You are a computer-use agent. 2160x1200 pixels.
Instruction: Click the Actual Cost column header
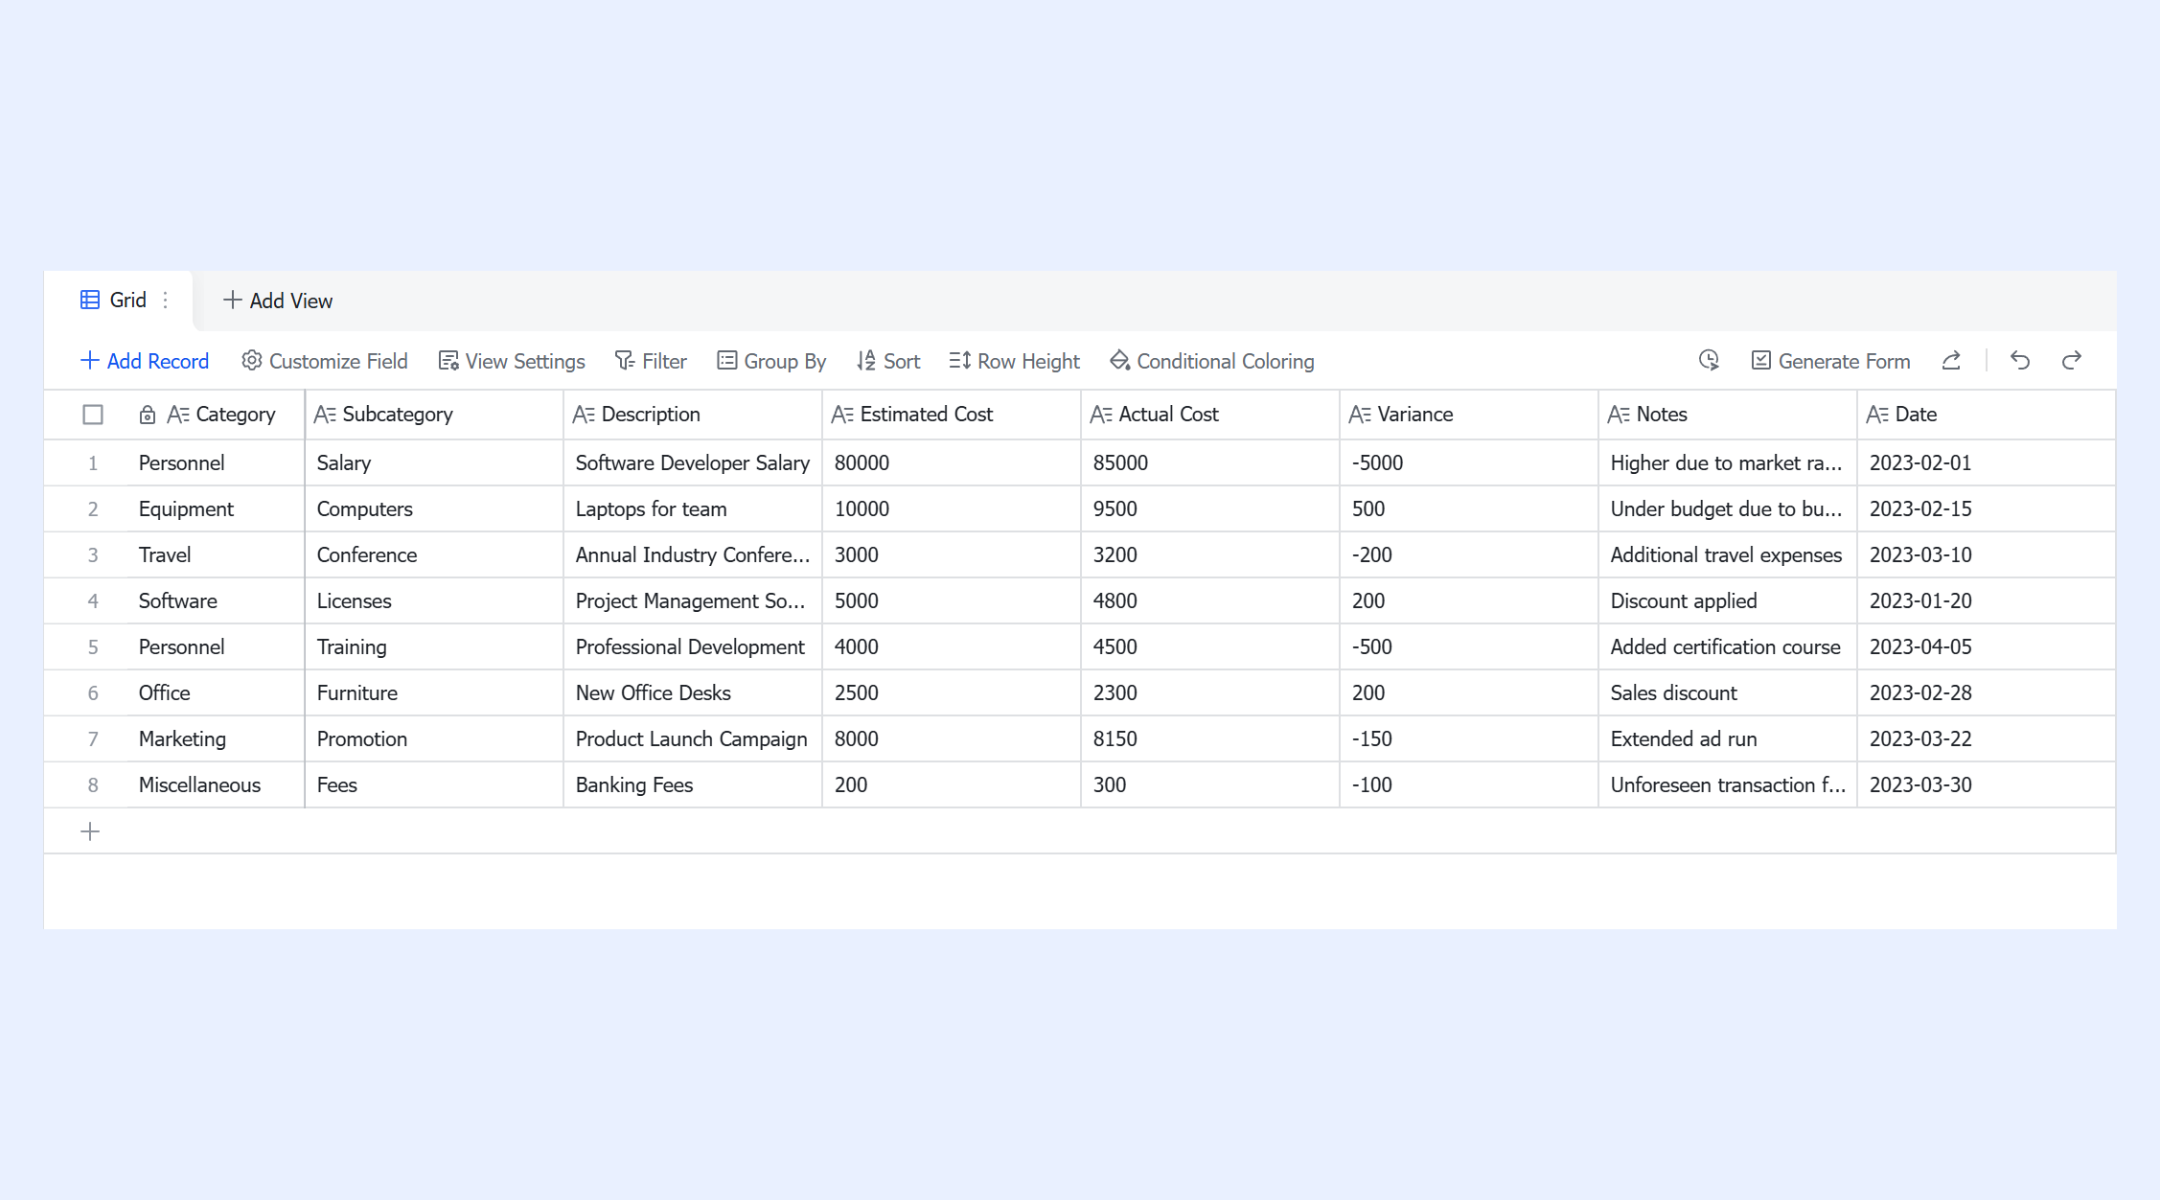[1210, 414]
